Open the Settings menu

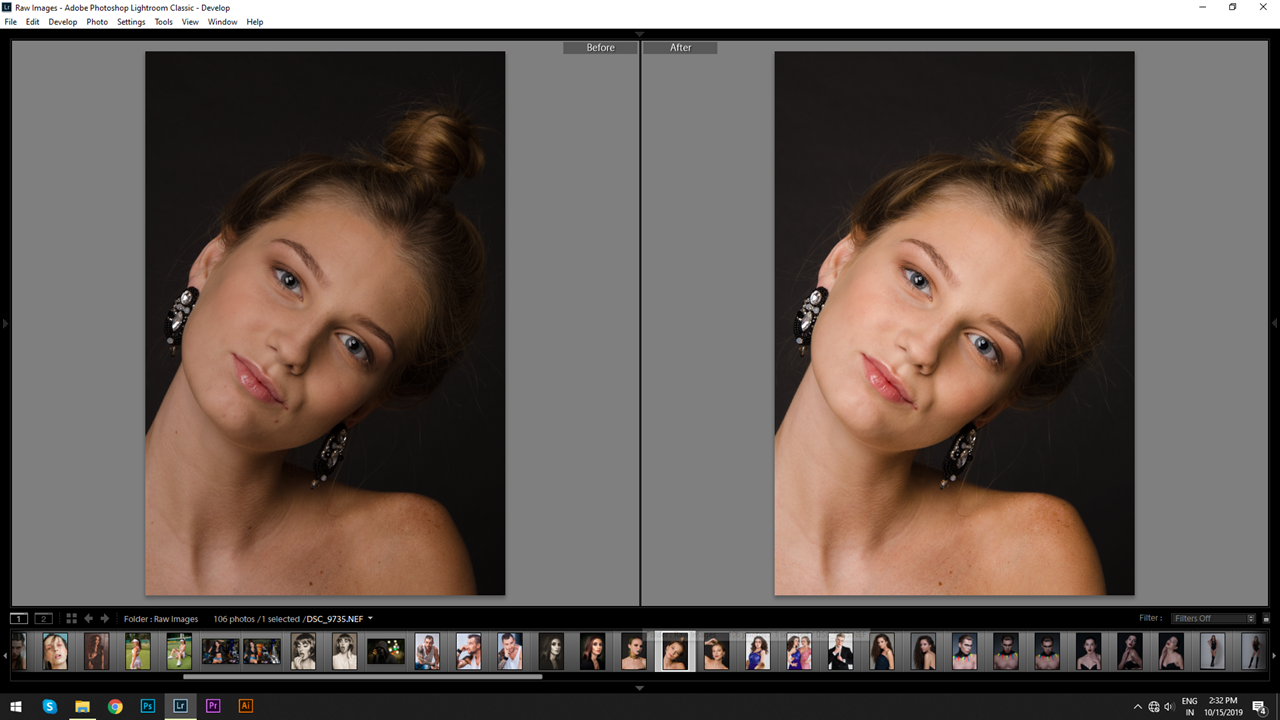pos(131,22)
